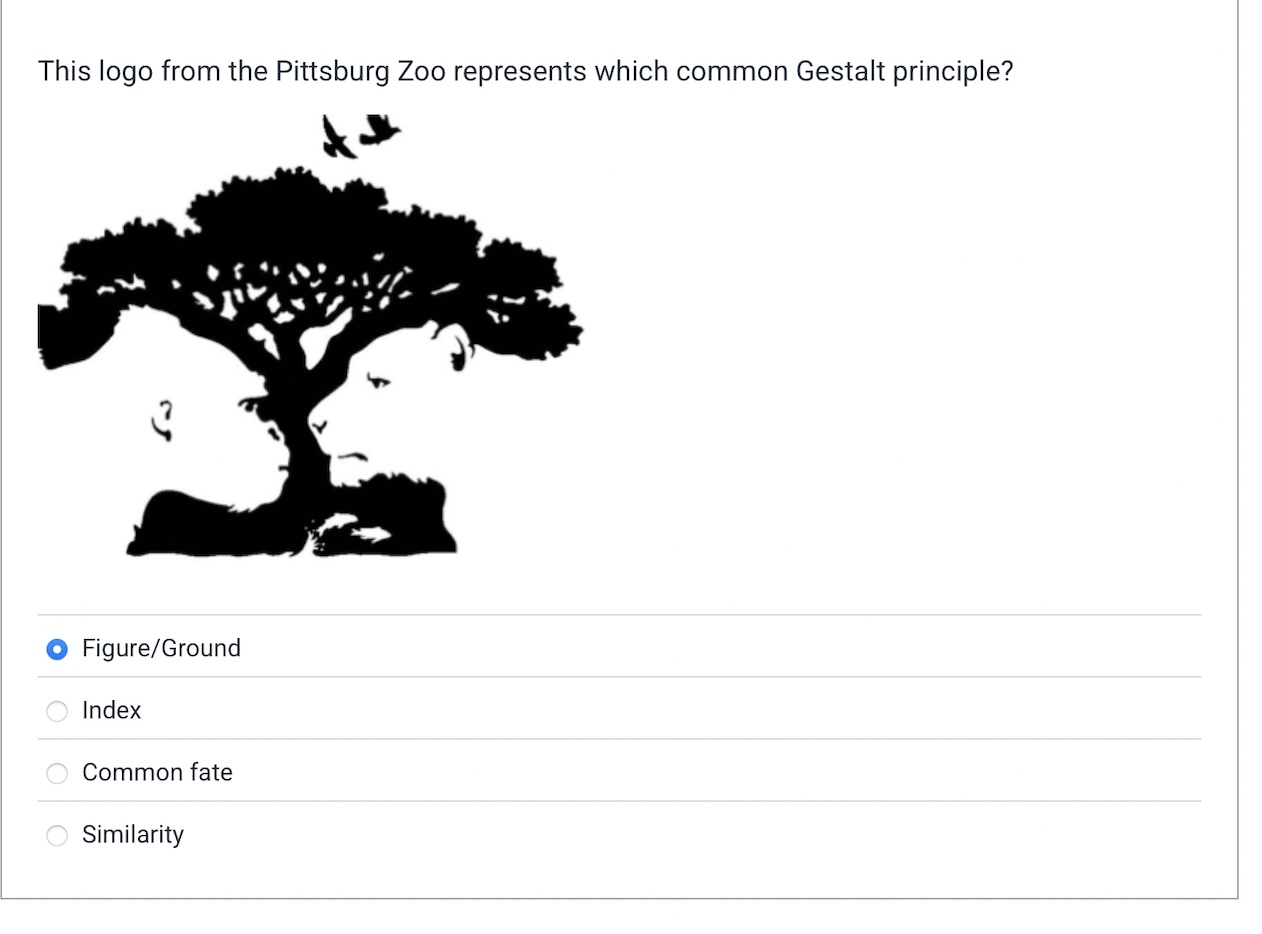
Task: Click the flying birds above the tree
Action: click(x=360, y=135)
